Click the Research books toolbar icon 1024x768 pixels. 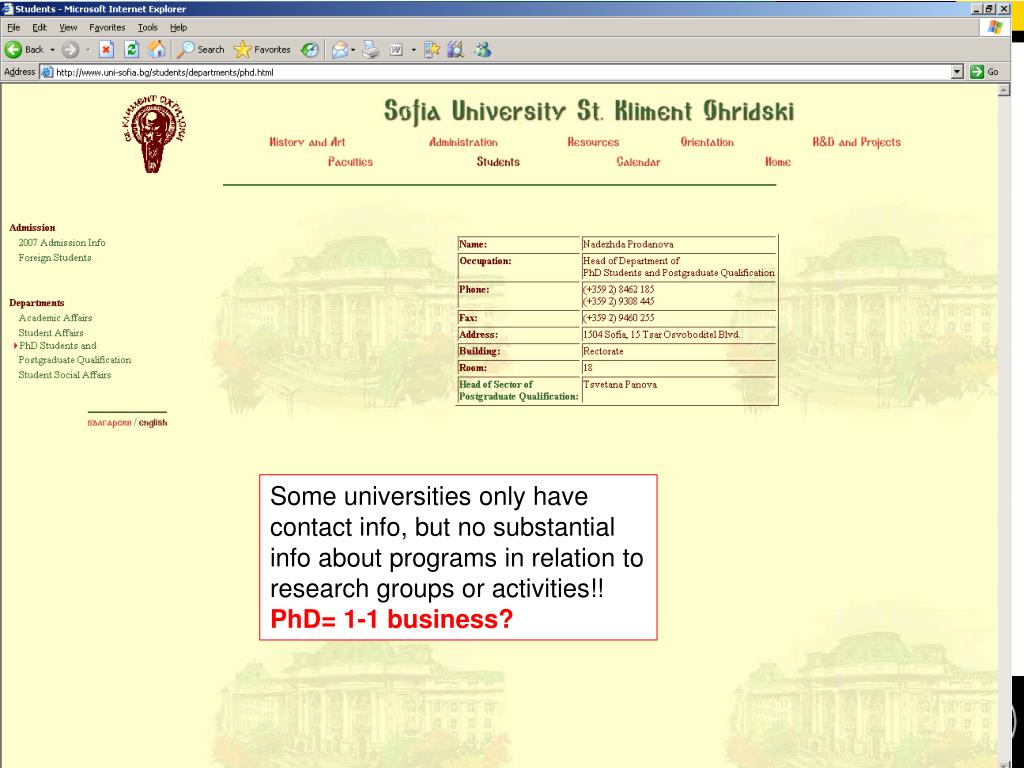(x=456, y=50)
